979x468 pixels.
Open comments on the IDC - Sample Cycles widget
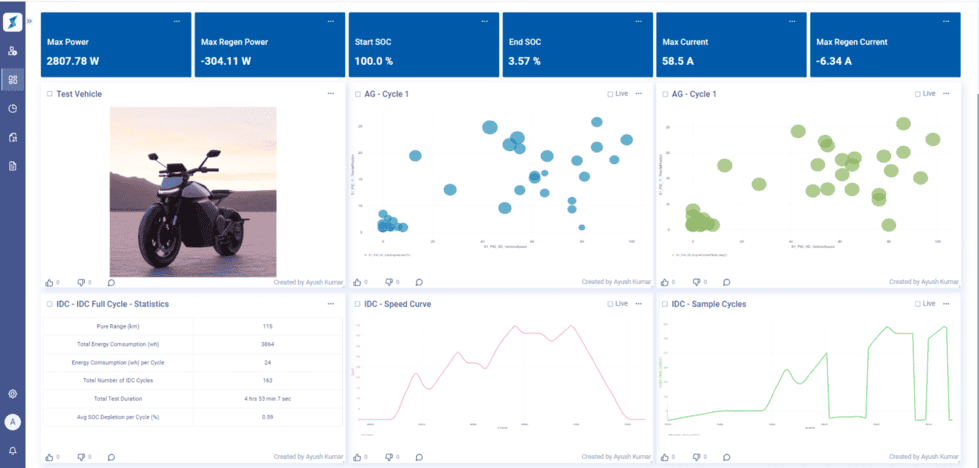click(727, 457)
